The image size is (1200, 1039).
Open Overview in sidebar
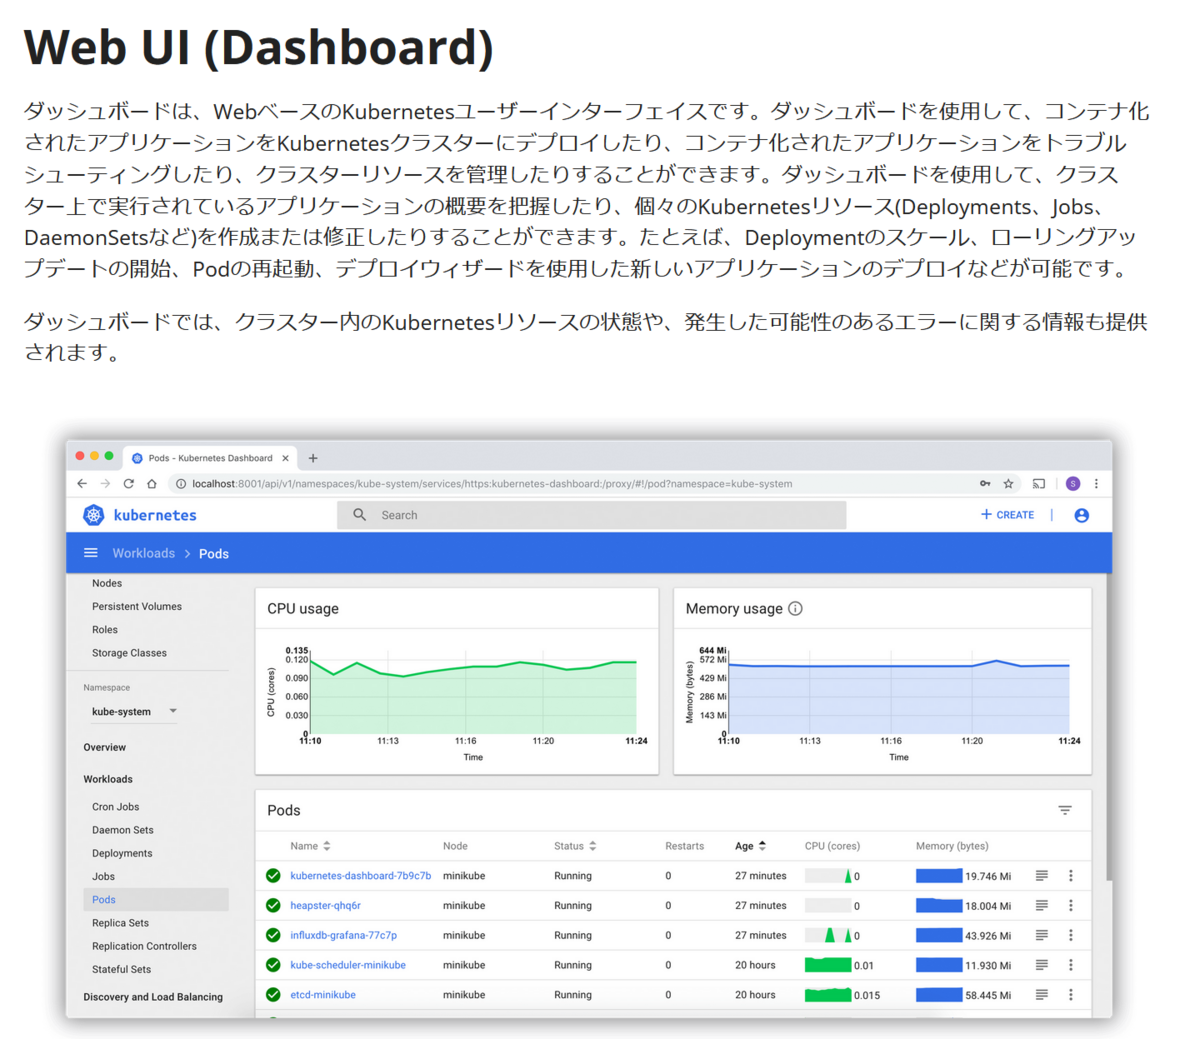tap(105, 747)
